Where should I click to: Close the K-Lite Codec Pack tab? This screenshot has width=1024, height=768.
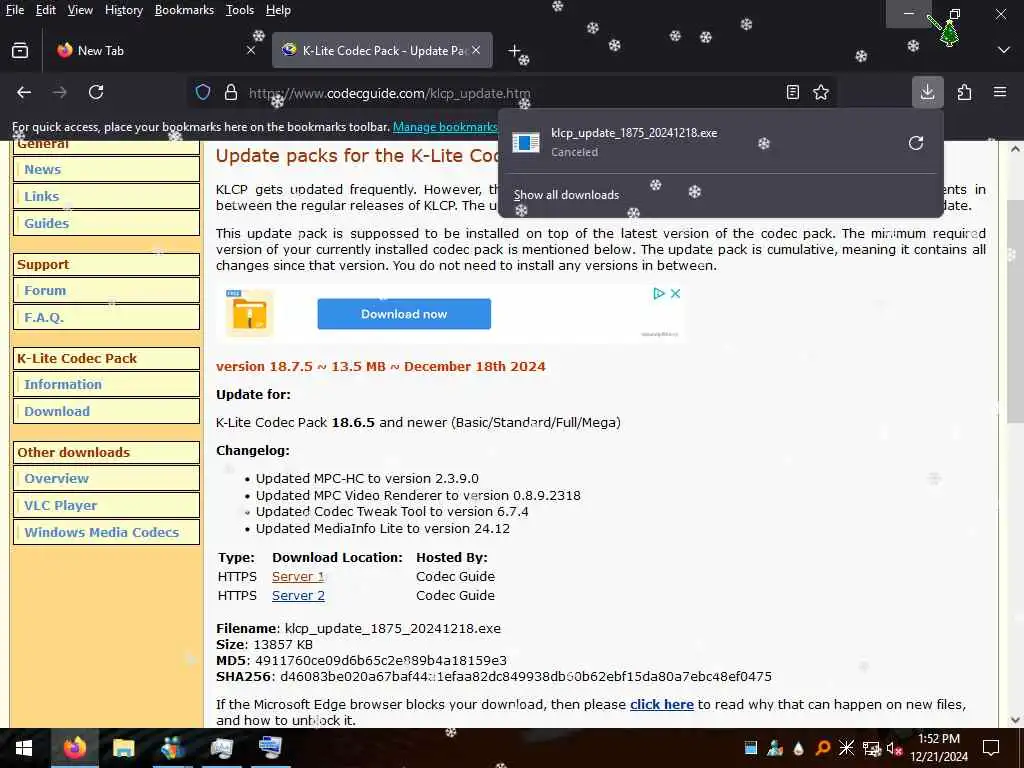[476, 50]
